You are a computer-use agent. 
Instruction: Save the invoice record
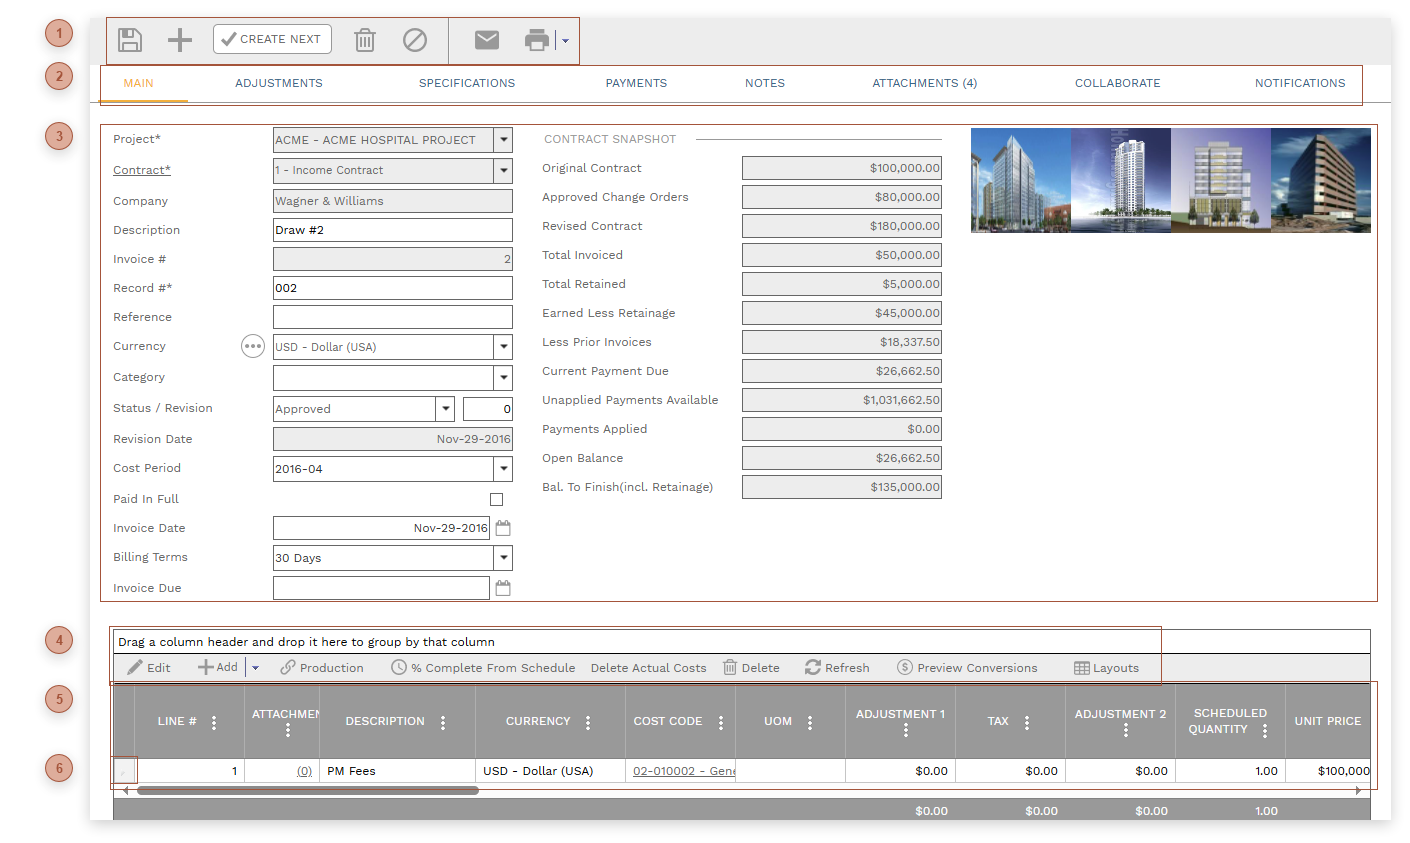[130, 39]
